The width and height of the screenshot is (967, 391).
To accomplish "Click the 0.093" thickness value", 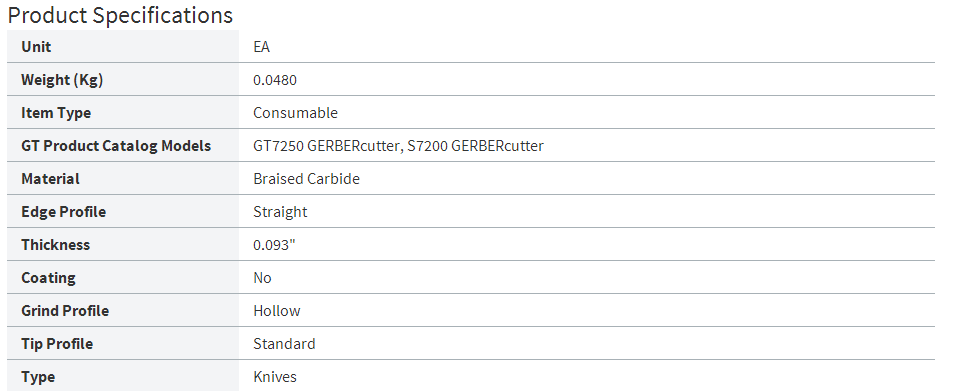I will point(274,245).
